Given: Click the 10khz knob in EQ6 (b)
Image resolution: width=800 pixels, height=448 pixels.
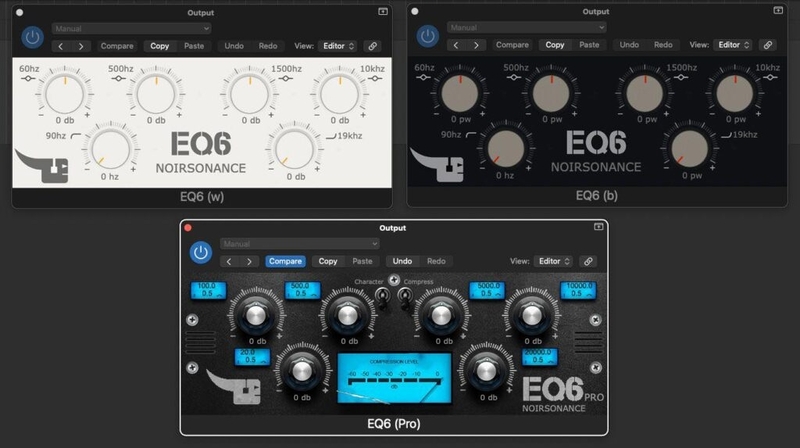Looking at the screenshot, I should (x=735, y=93).
